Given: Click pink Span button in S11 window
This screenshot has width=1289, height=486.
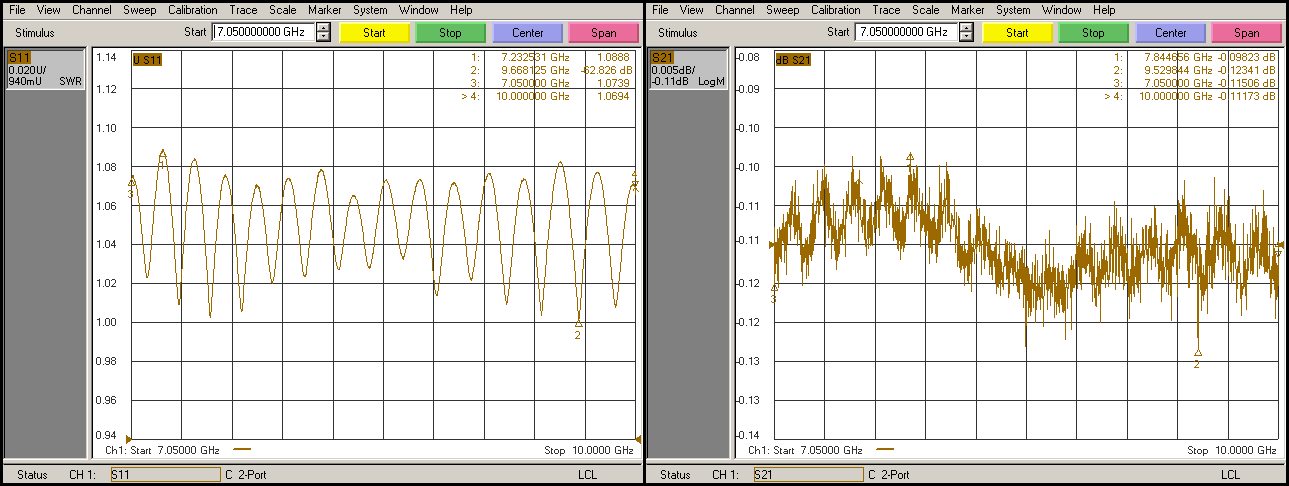Looking at the screenshot, I should pos(603,32).
